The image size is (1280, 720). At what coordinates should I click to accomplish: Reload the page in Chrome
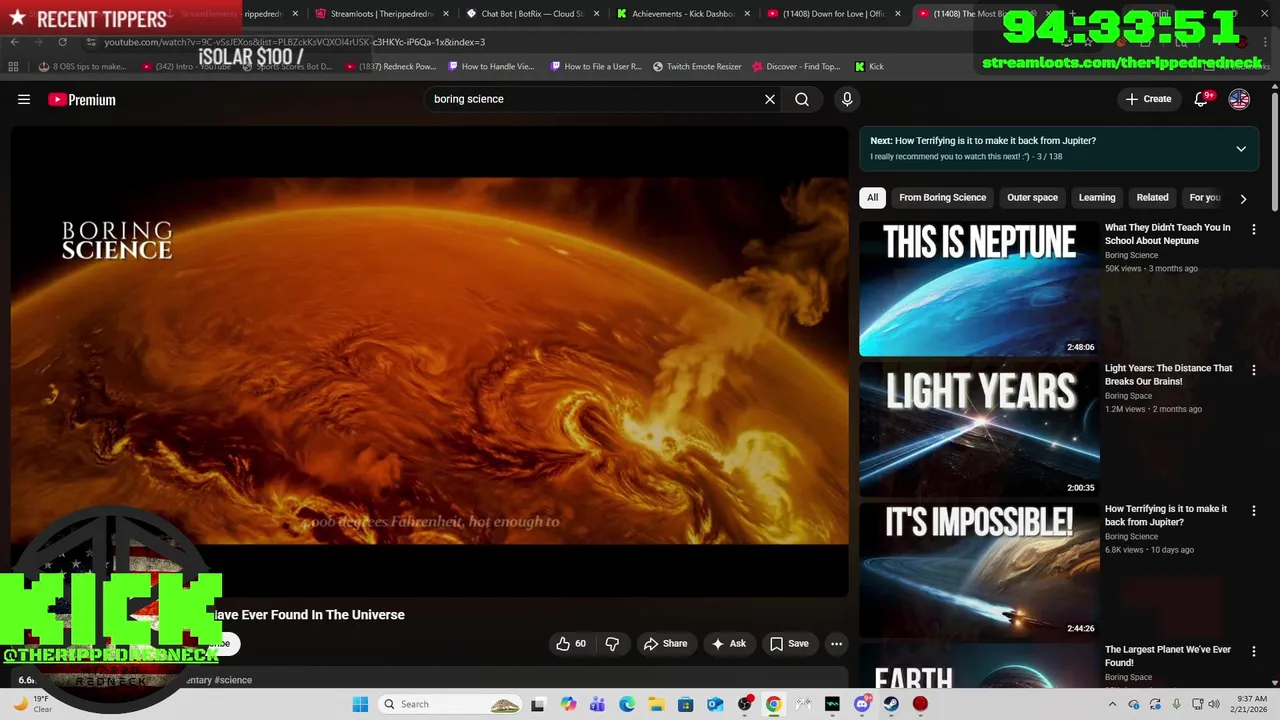(62, 42)
